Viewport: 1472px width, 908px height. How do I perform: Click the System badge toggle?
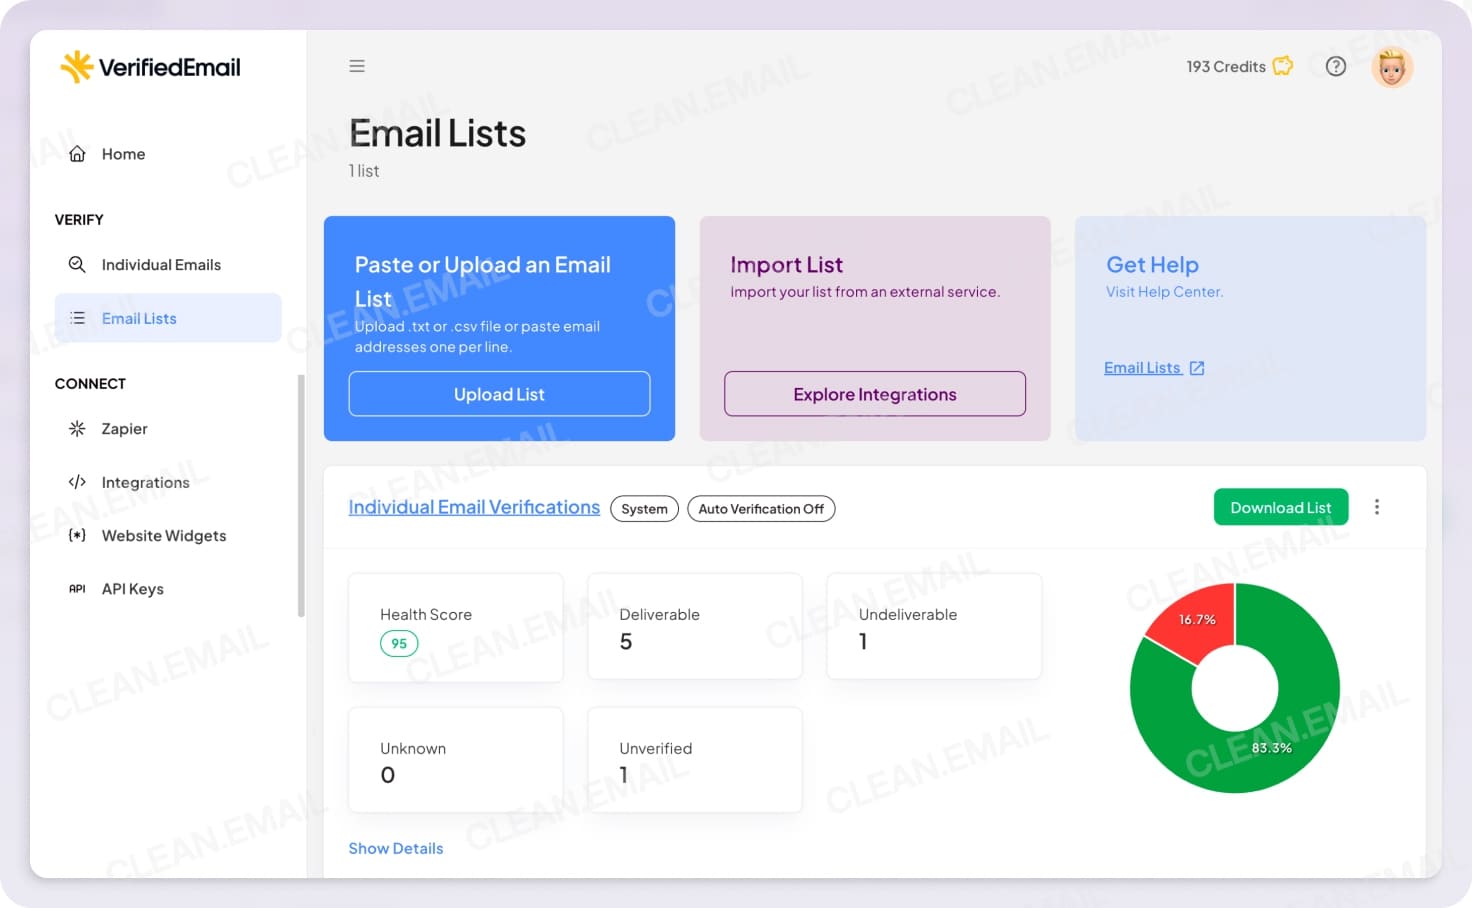pos(644,508)
